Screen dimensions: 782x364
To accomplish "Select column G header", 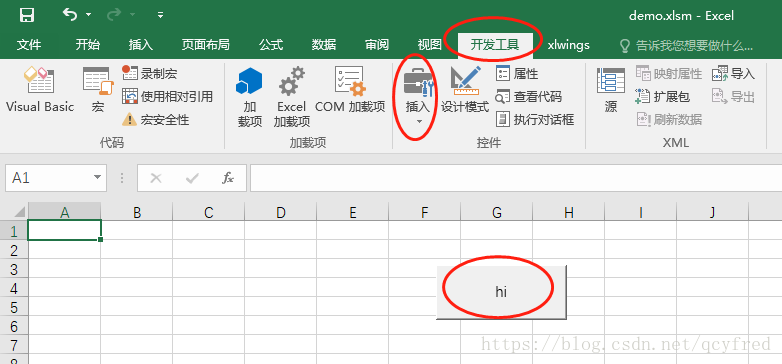I will (497, 212).
